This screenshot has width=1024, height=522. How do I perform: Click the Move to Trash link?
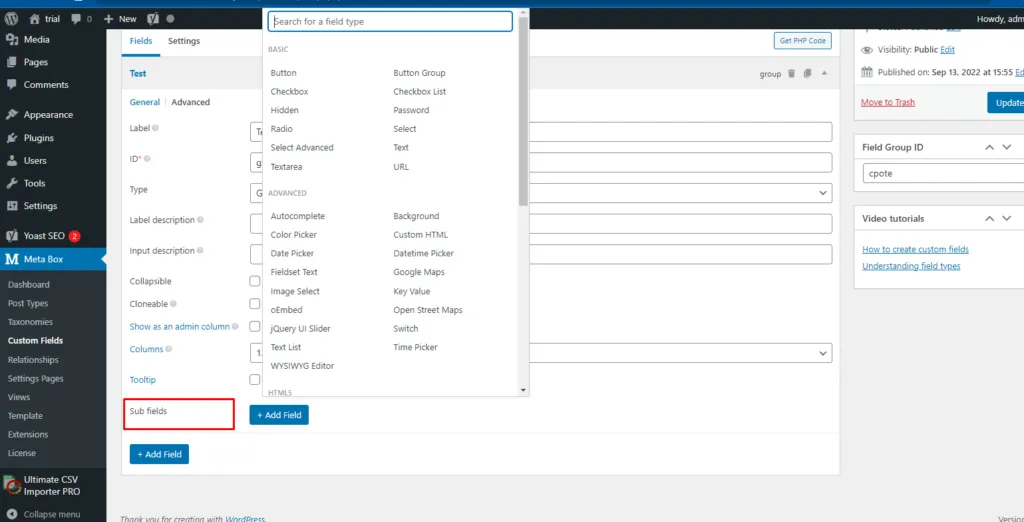[x=887, y=102]
